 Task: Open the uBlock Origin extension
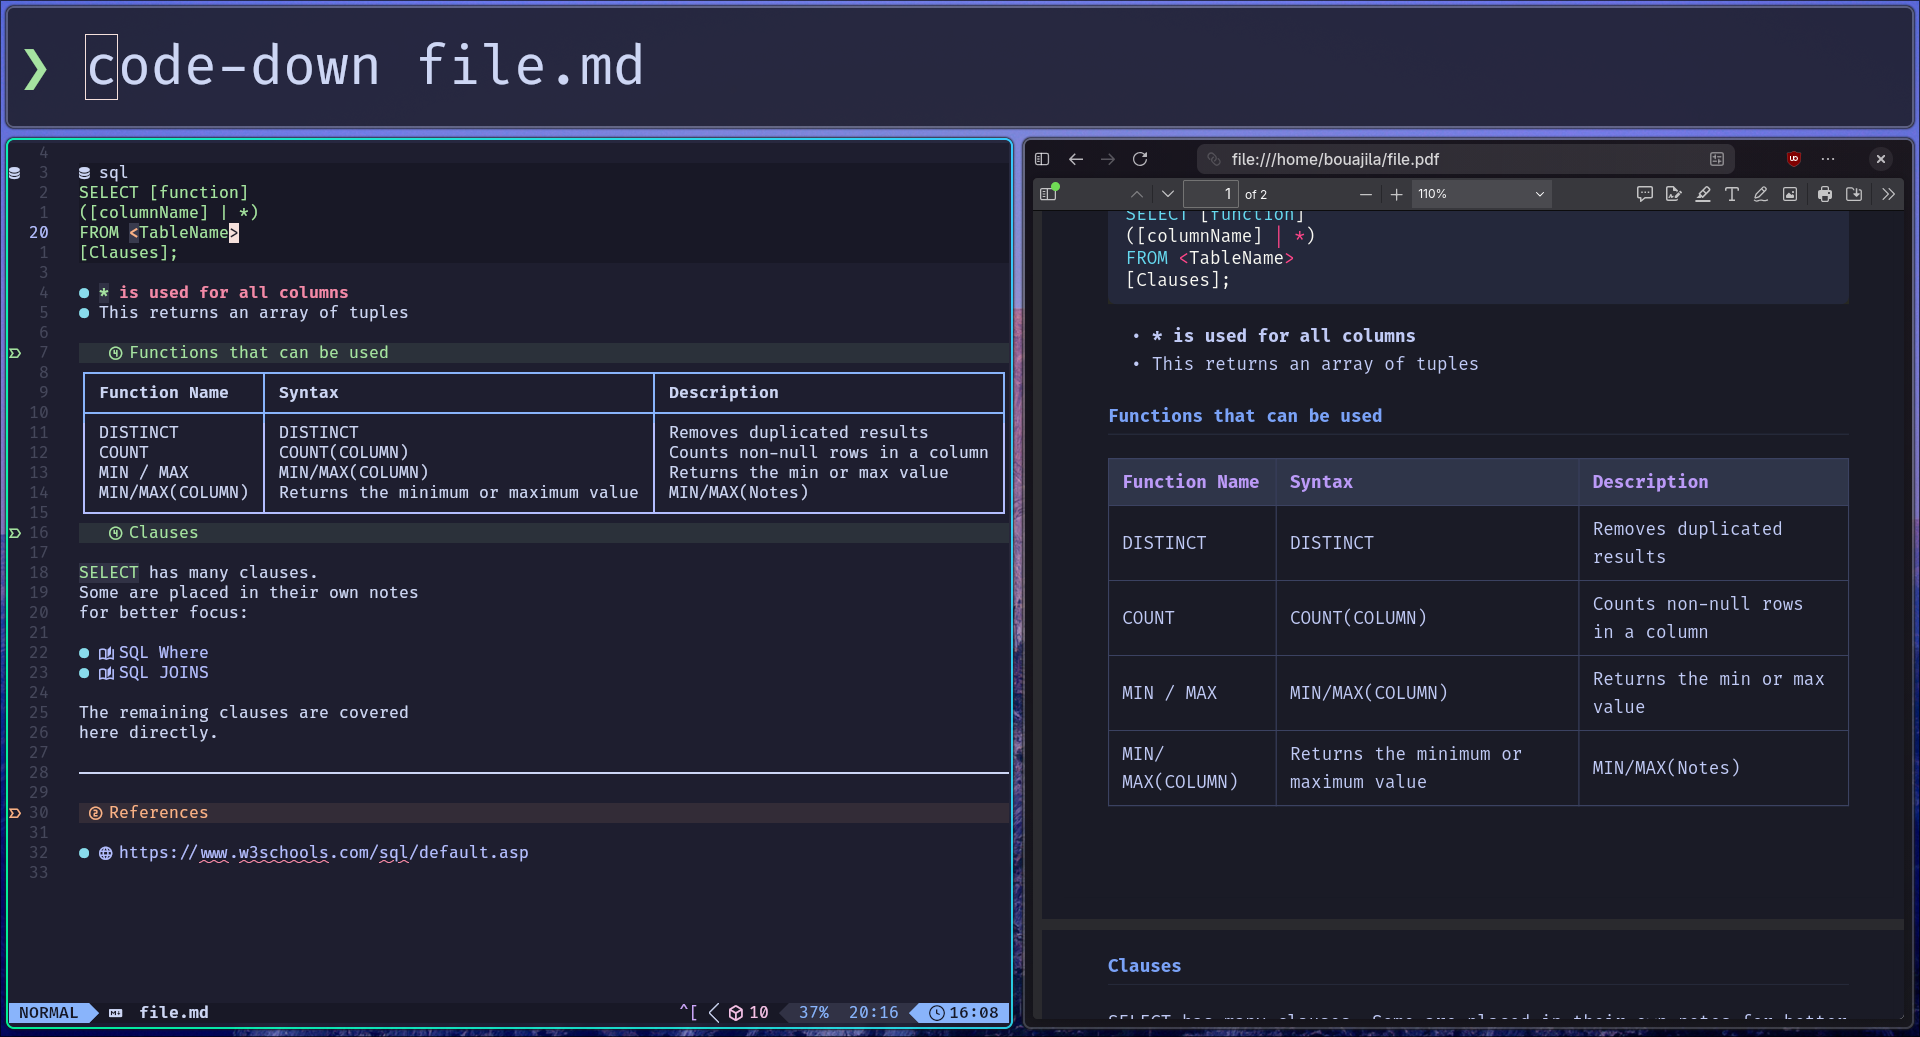point(1794,159)
